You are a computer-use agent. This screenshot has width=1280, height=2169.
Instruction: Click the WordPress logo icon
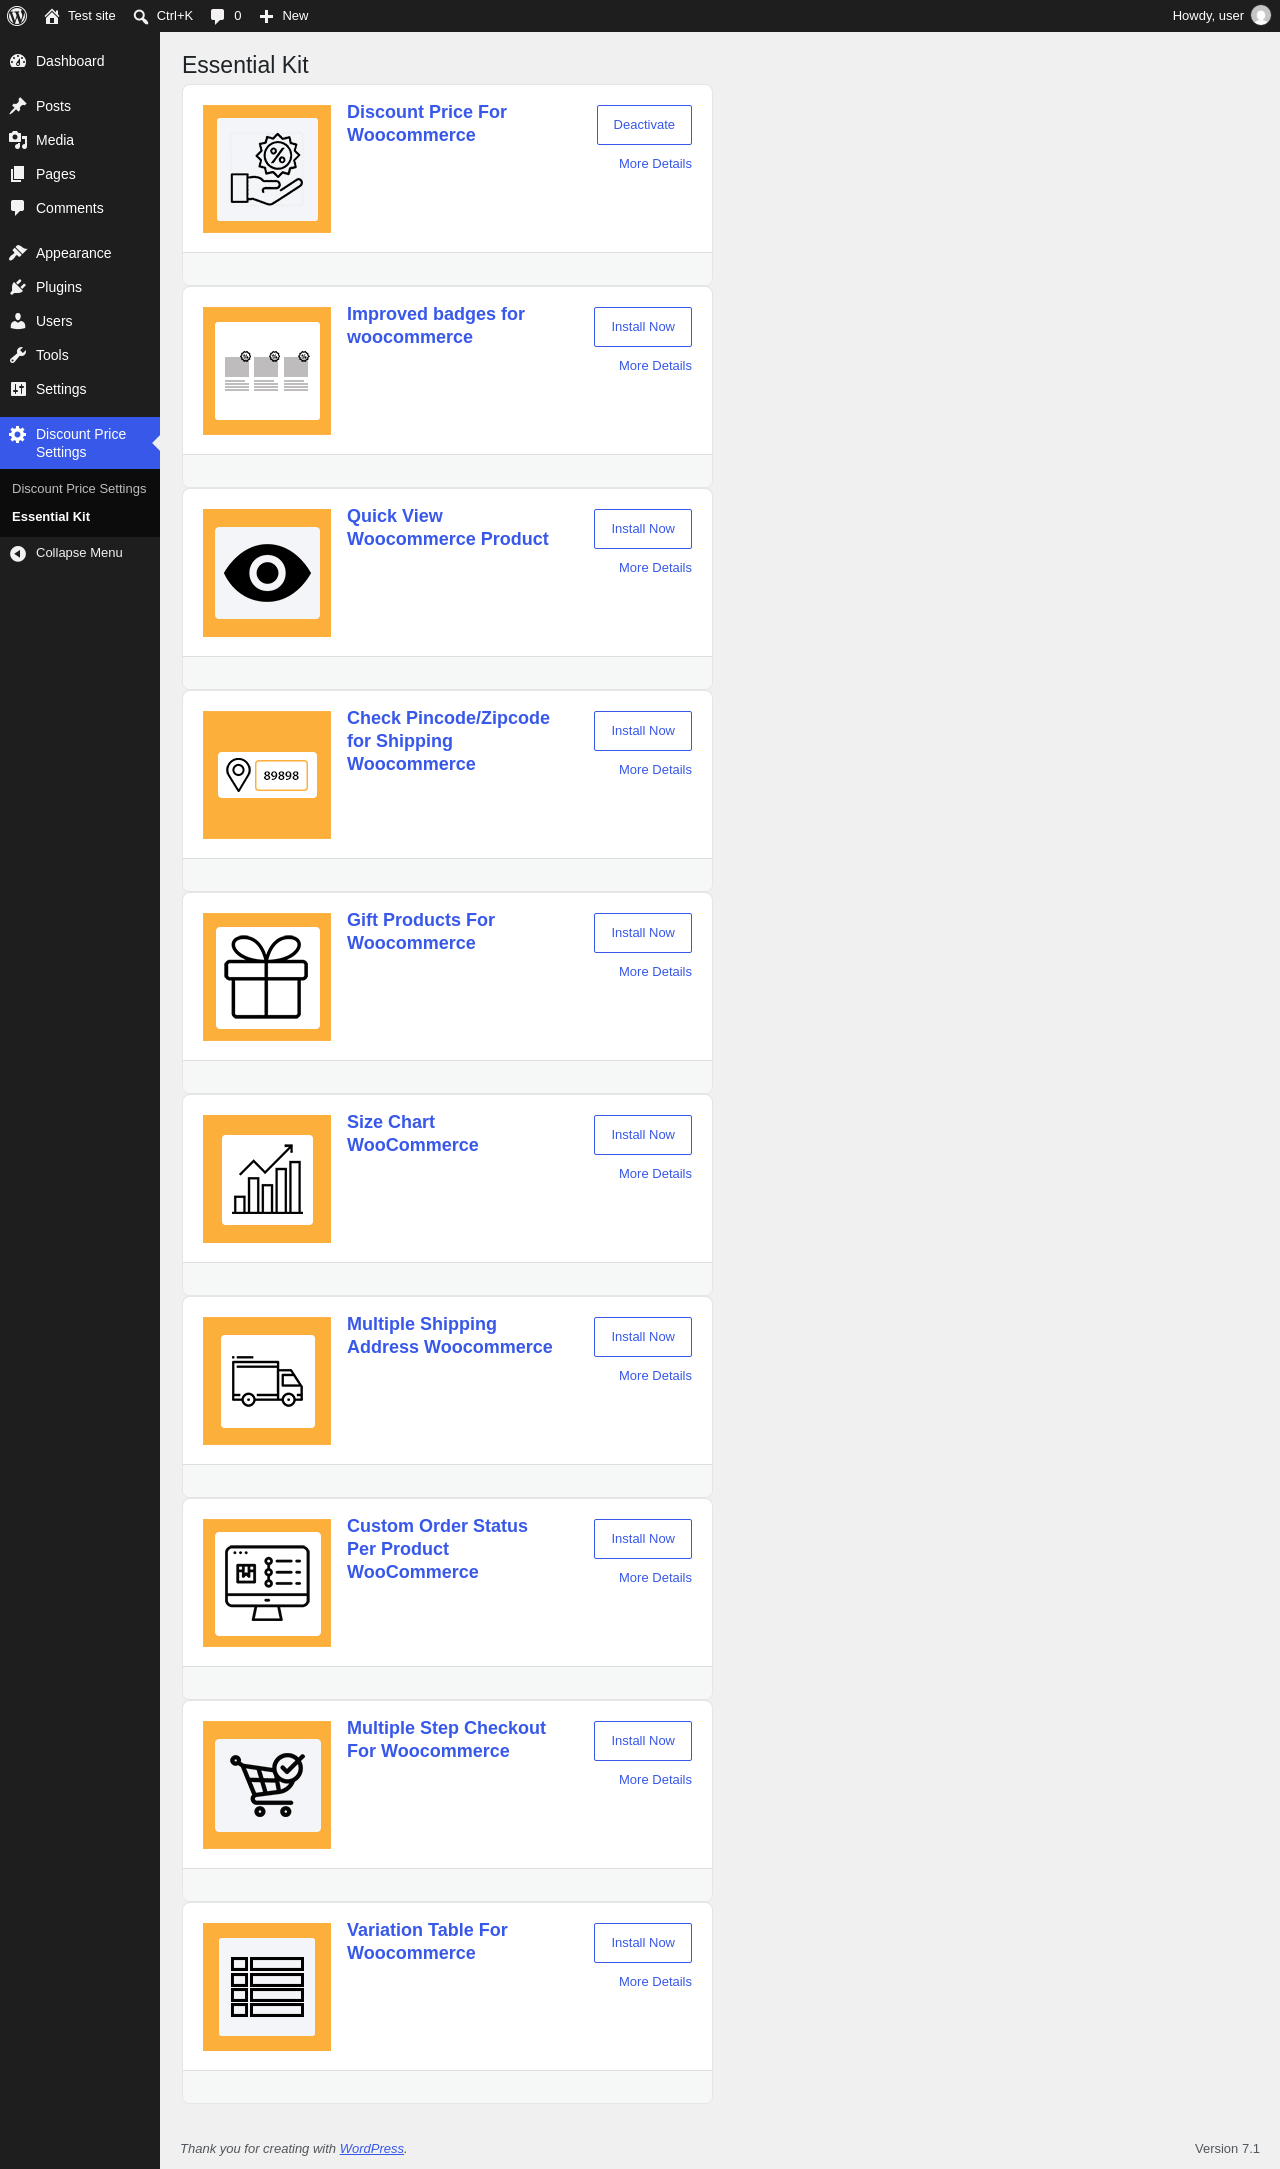(x=17, y=16)
